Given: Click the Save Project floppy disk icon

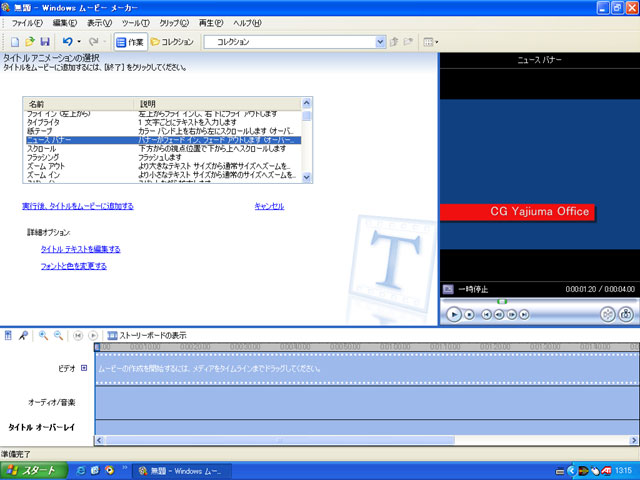Looking at the screenshot, I should pos(45,42).
